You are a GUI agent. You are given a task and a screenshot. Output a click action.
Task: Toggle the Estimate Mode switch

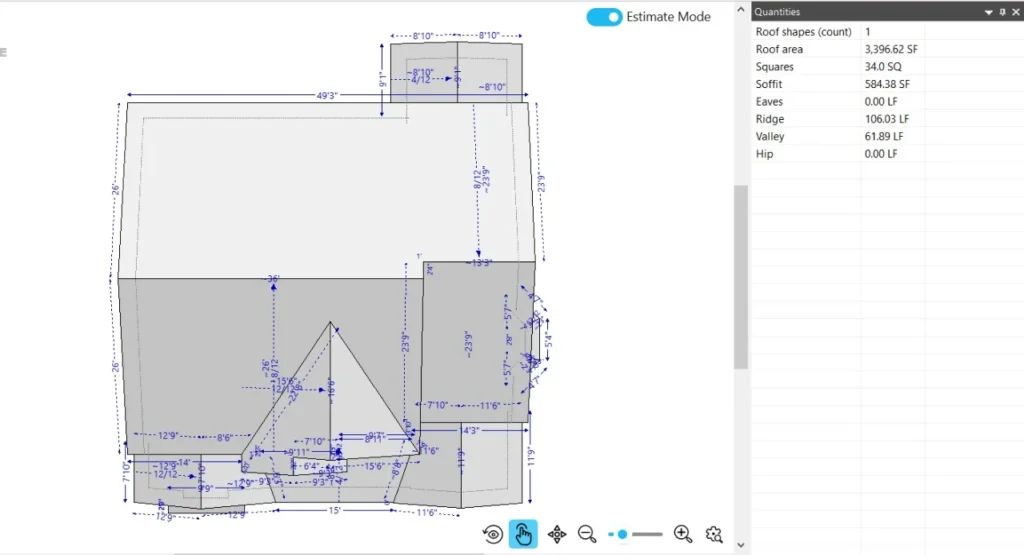604,17
